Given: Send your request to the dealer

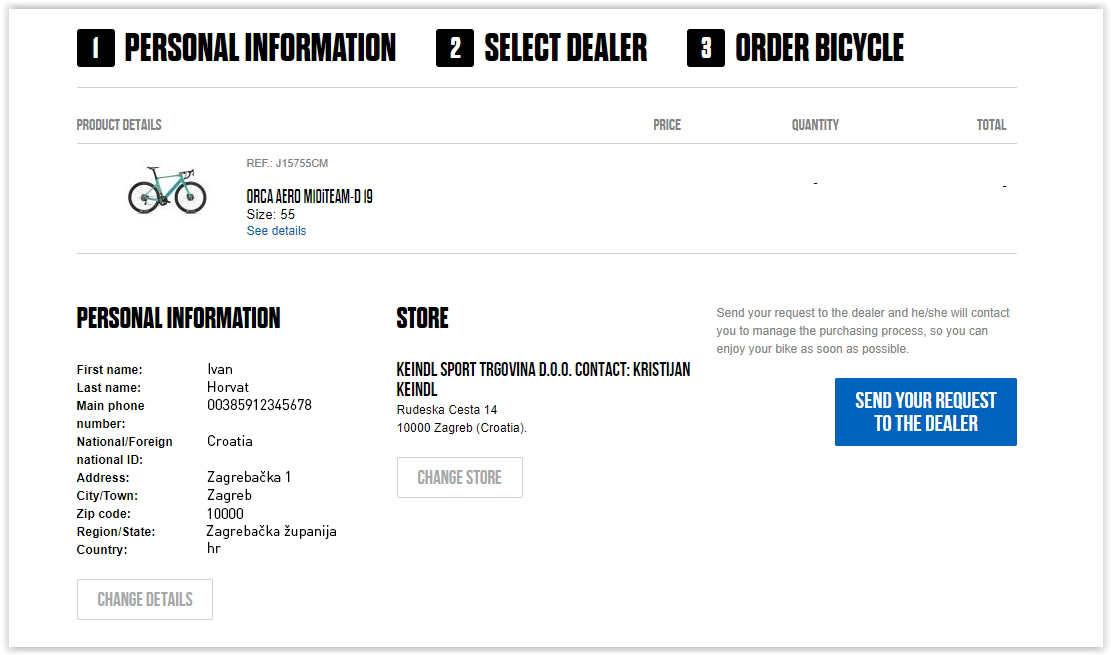Looking at the screenshot, I should click(x=925, y=412).
